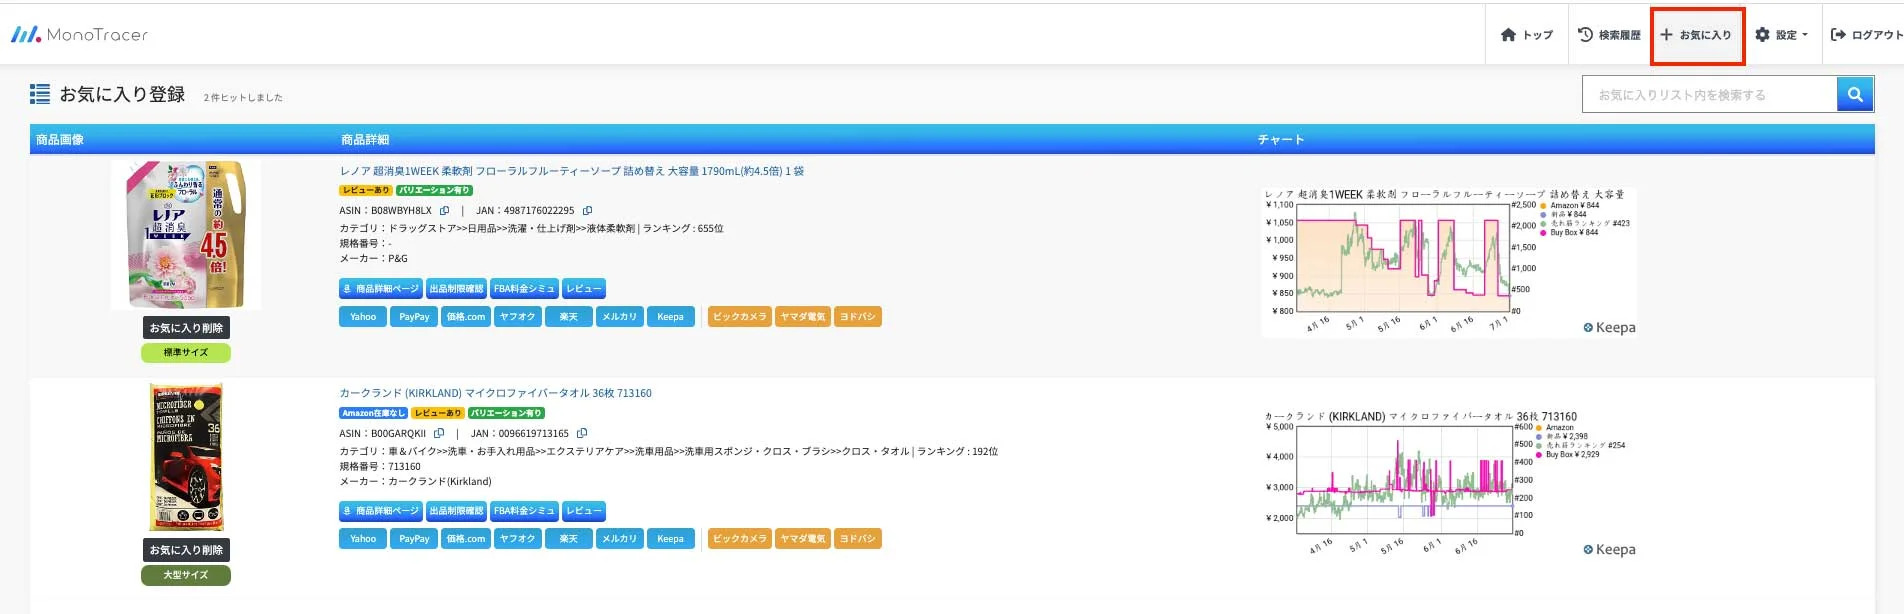The width and height of the screenshot is (1904, 614).
Task: Search Yahoo for the KIRKLAND towel
Action: pos(363,539)
